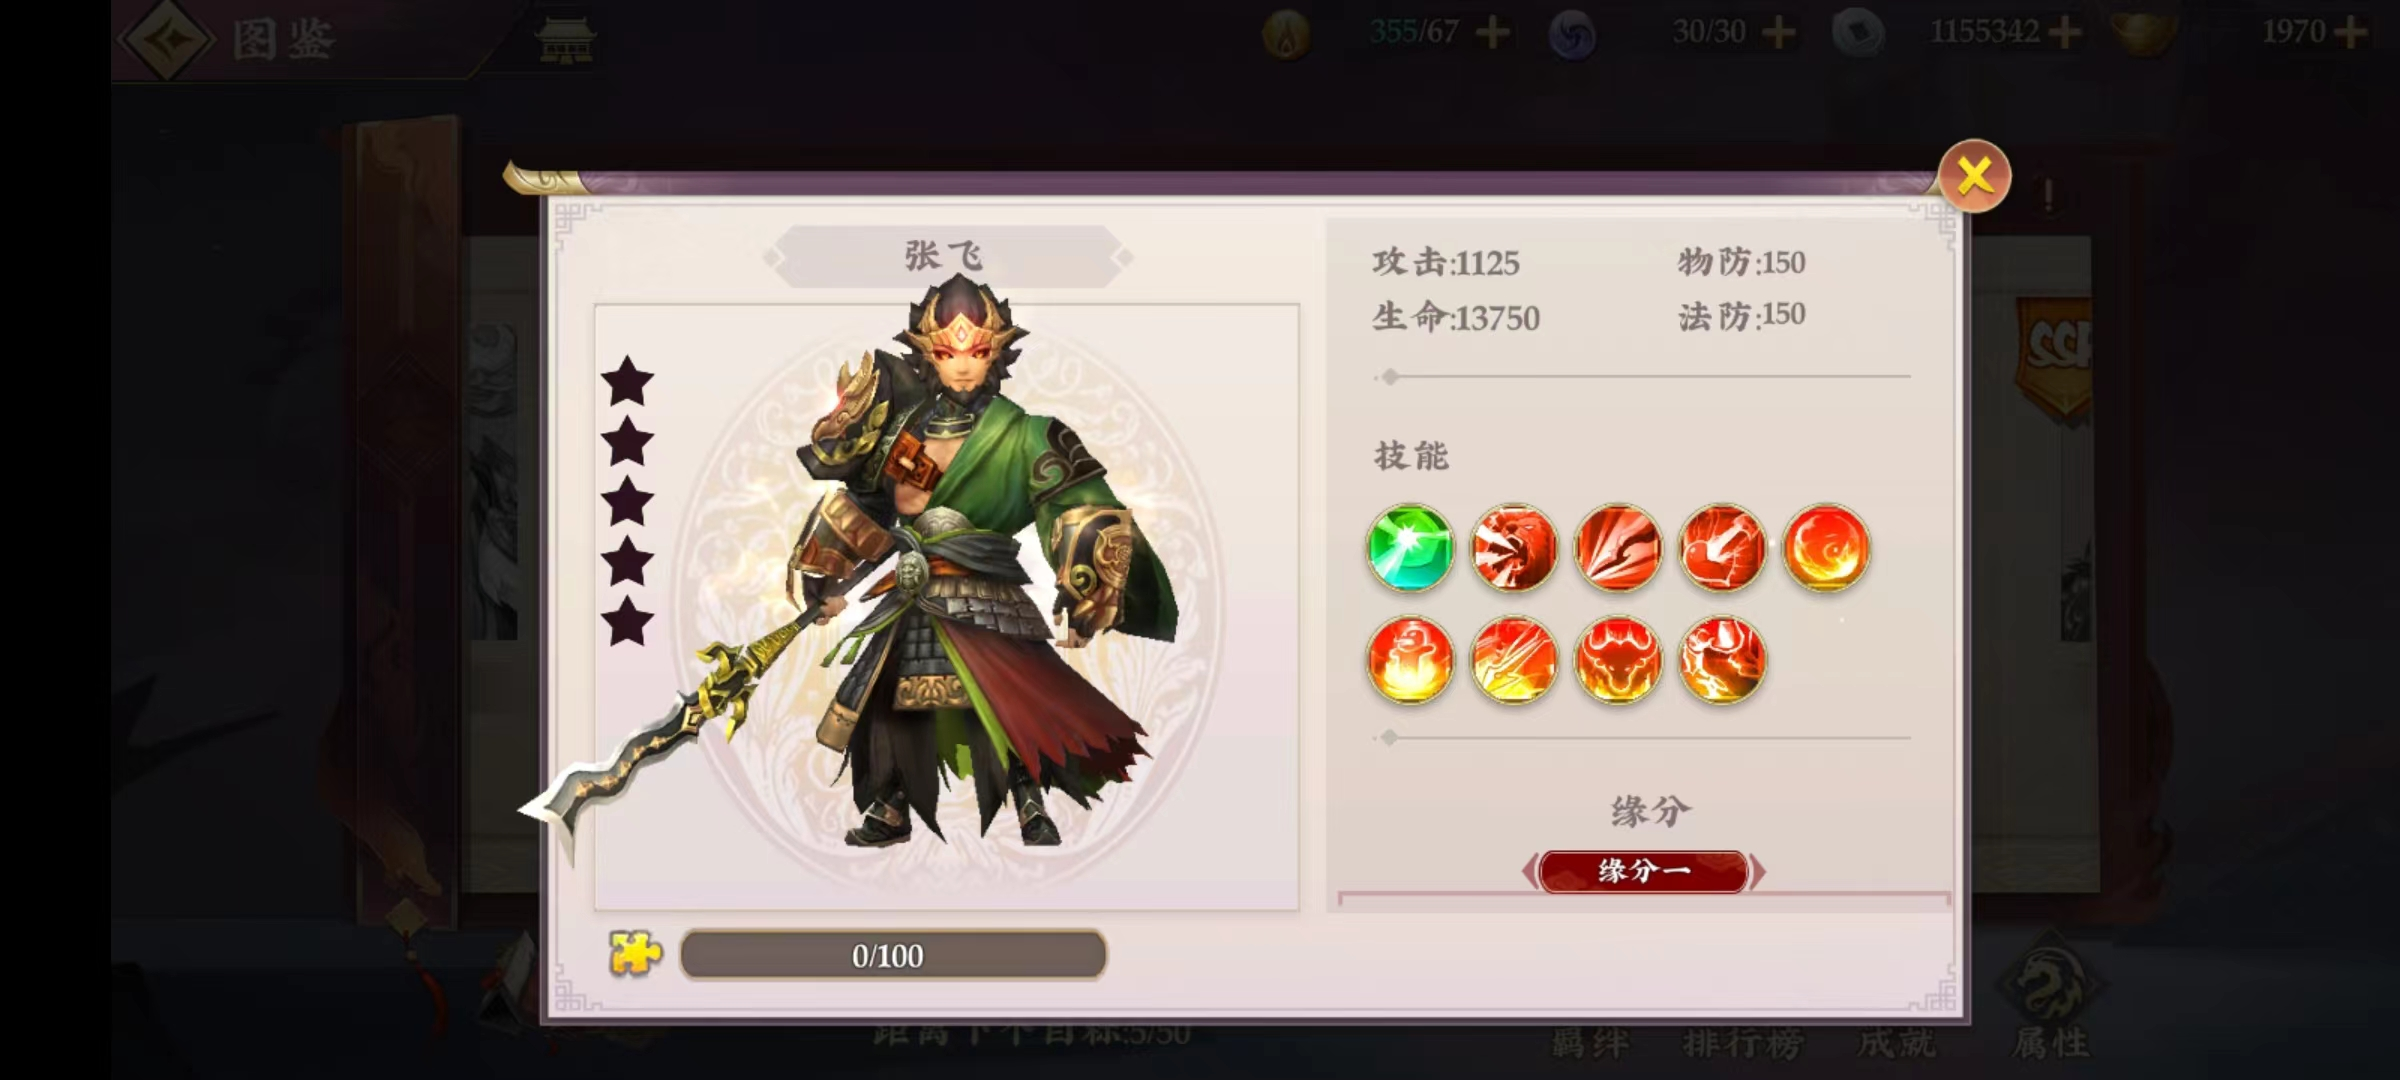The width and height of the screenshot is (2400, 1080).
Task: Open the lightning fist skill icon
Action: [x=1722, y=660]
